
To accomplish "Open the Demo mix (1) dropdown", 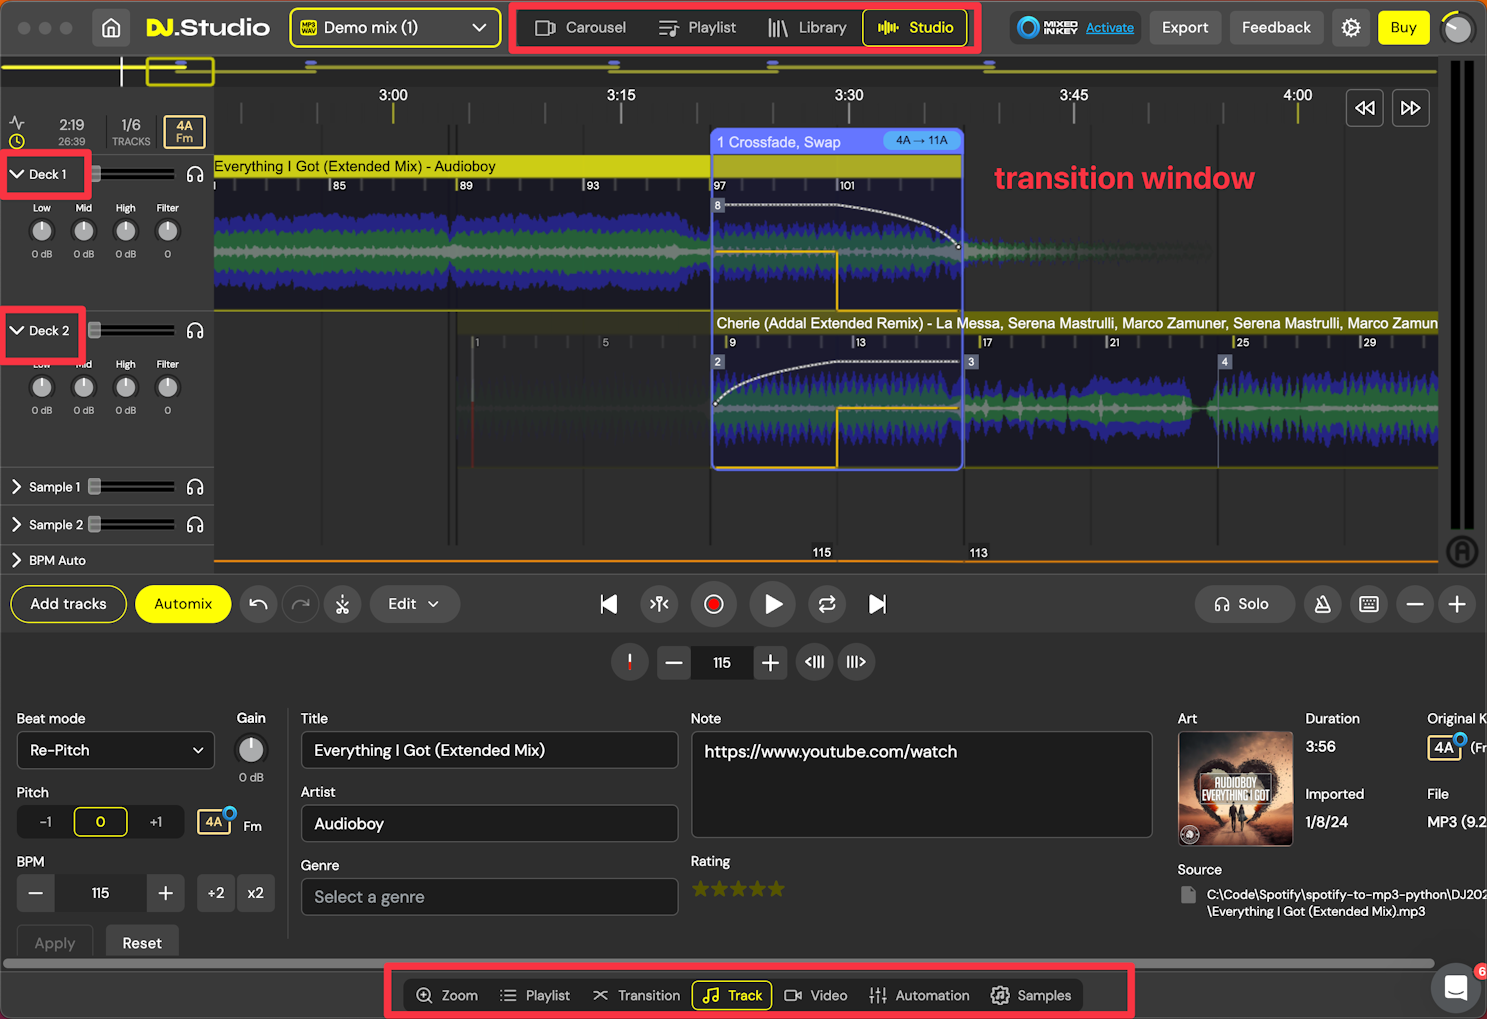I will click(395, 28).
